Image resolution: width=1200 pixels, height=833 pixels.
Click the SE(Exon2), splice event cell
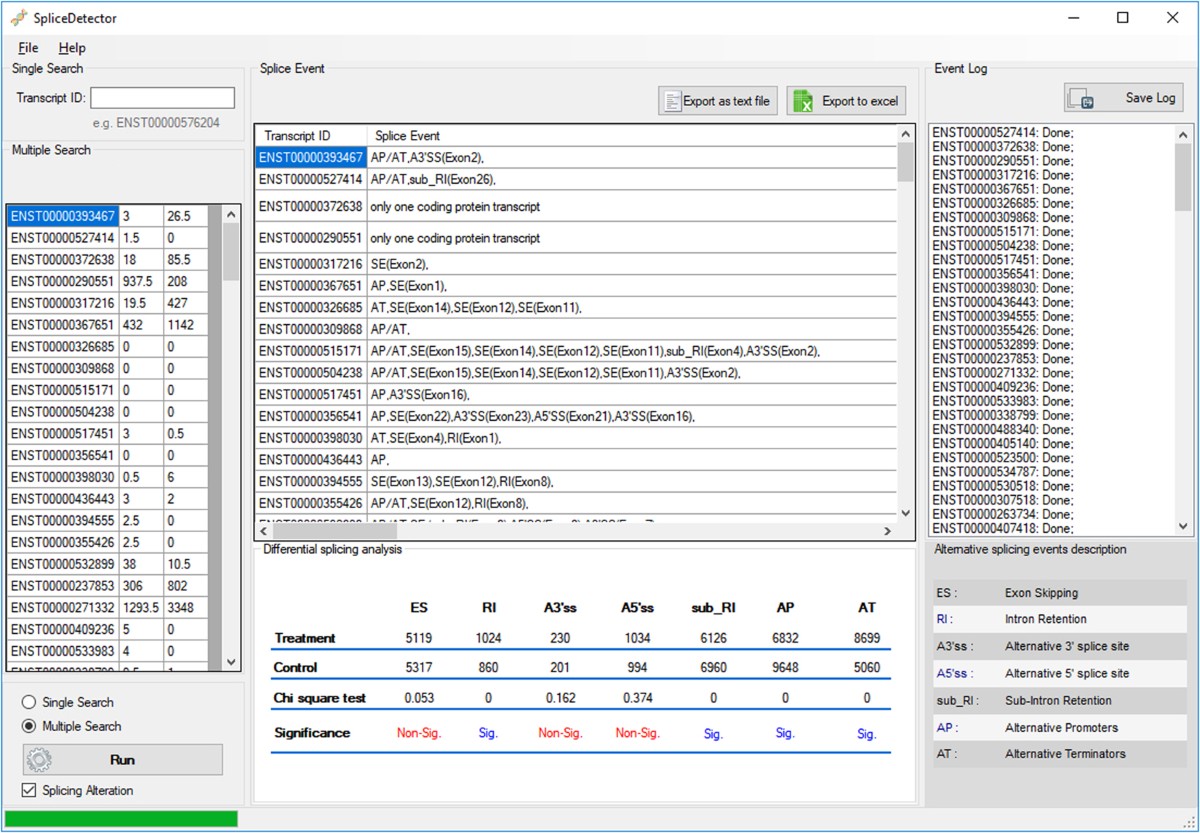632,264
